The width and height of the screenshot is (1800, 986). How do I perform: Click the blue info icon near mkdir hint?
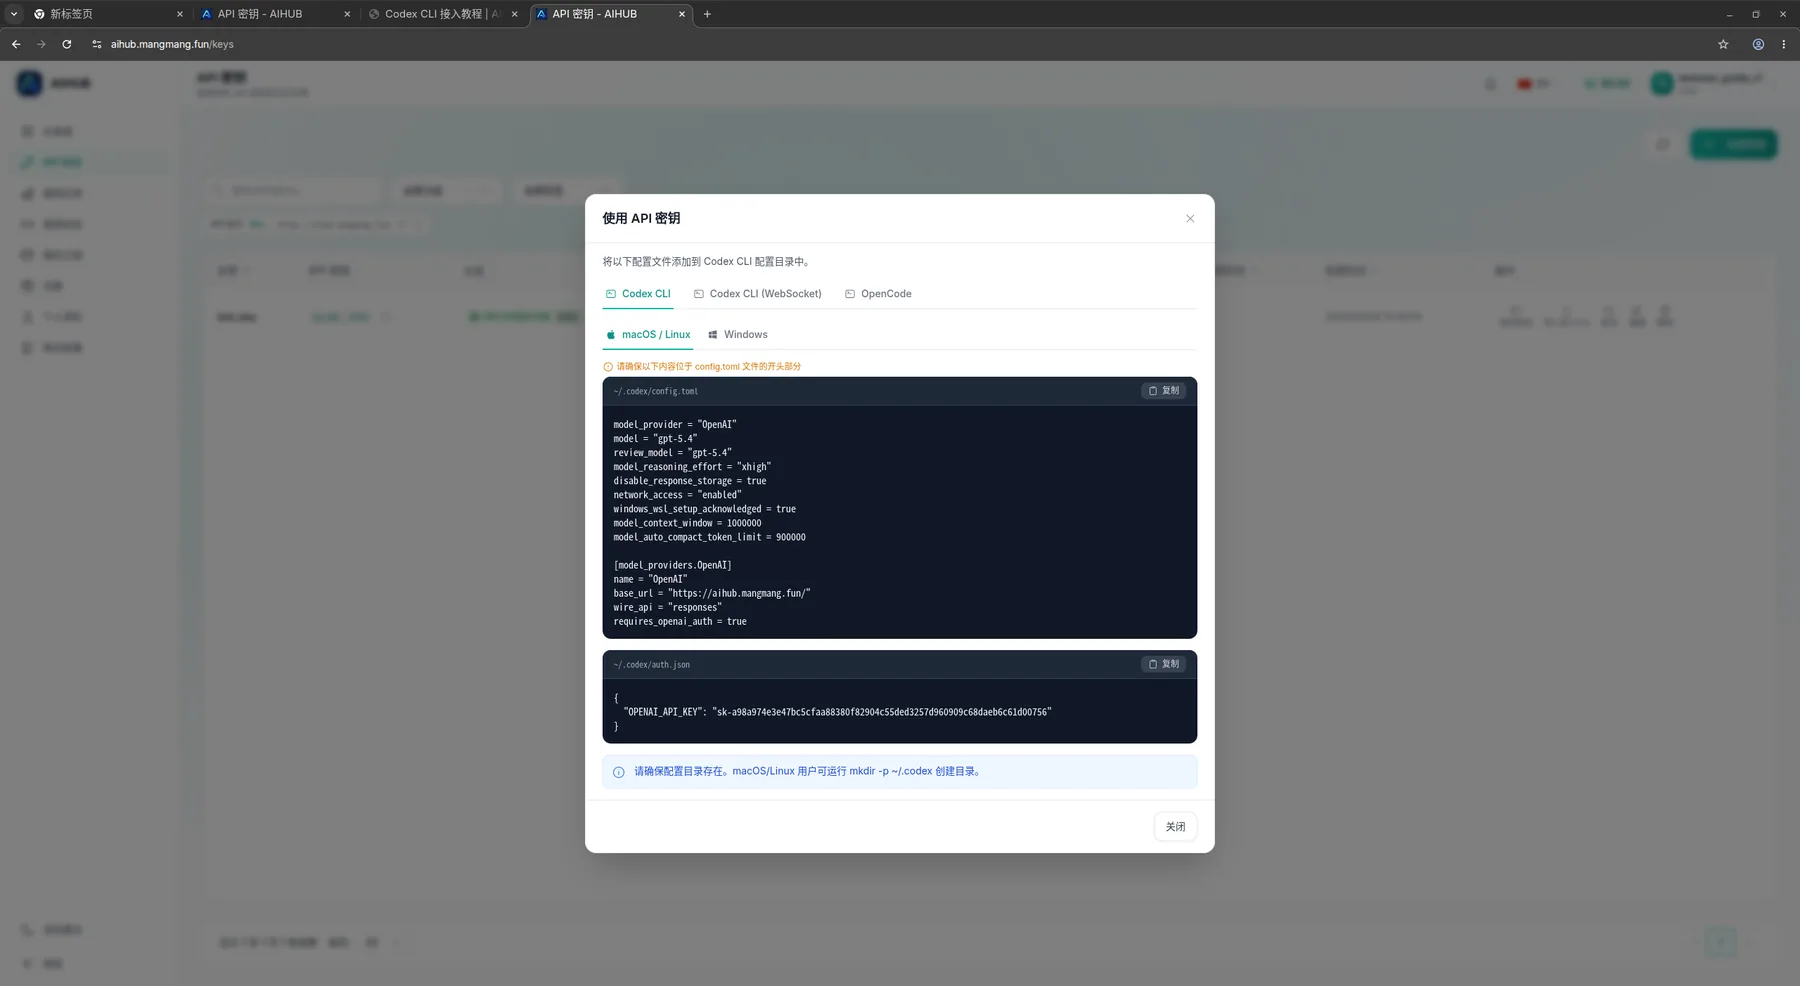click(x=619, y=772)
